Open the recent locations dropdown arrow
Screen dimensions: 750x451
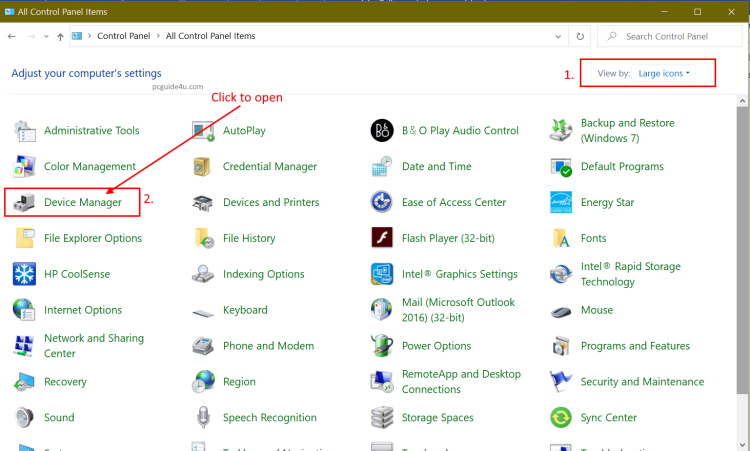tap(47, 36)
